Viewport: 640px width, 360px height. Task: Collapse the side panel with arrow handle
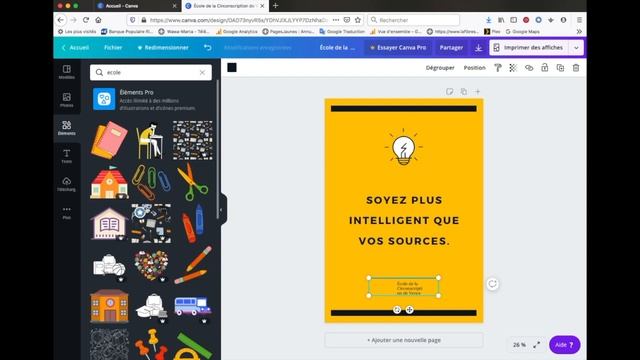[x=221, y=209]
